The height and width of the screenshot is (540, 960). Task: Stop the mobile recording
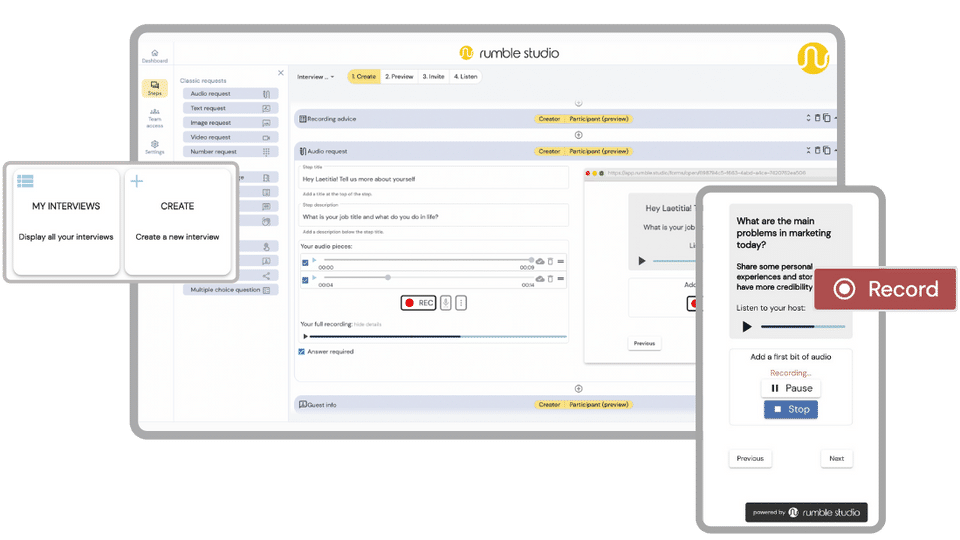(791, 410)
